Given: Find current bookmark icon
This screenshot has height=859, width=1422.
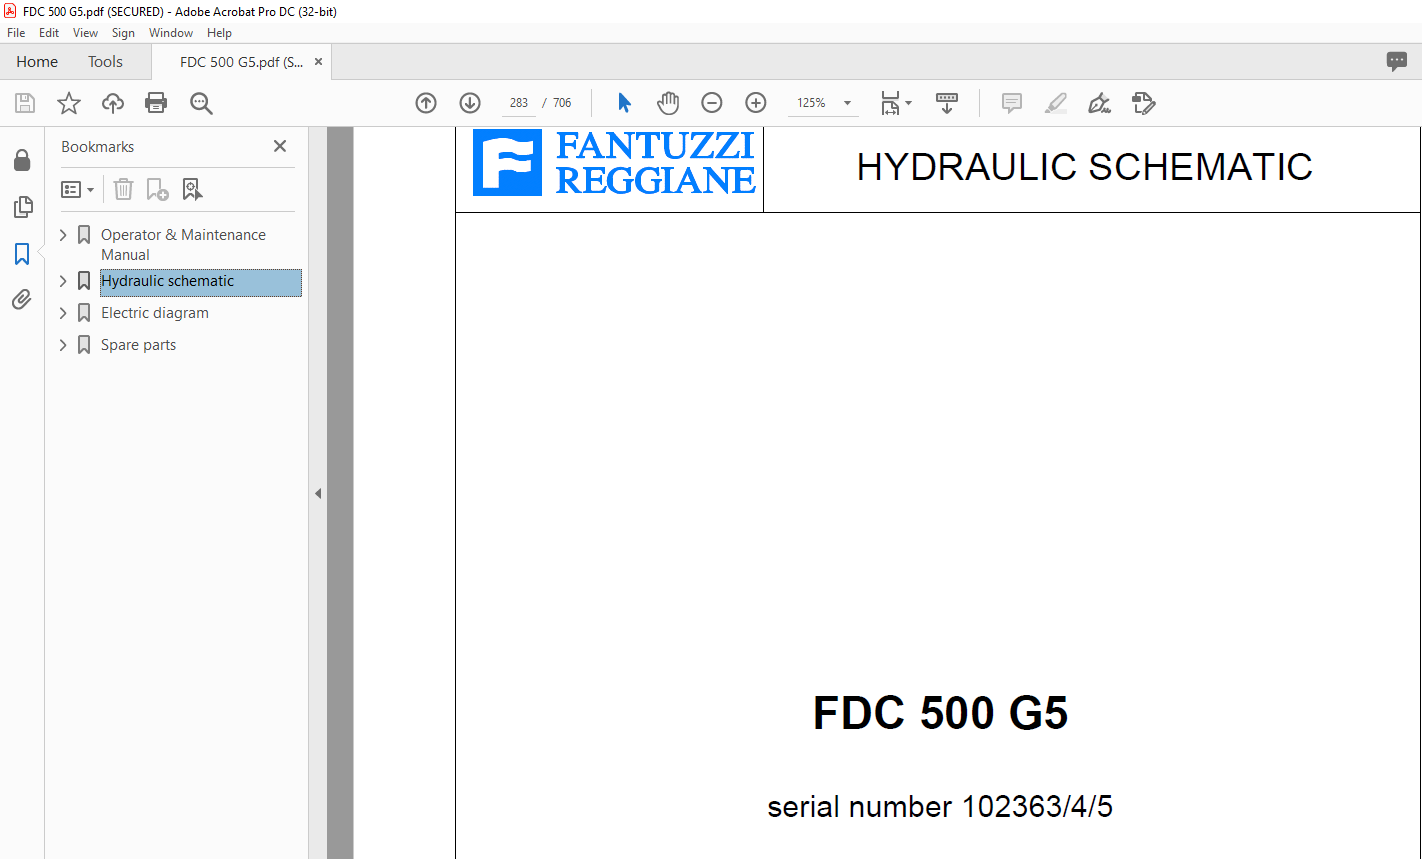Looking at the screenshot, I should (192, 189).
